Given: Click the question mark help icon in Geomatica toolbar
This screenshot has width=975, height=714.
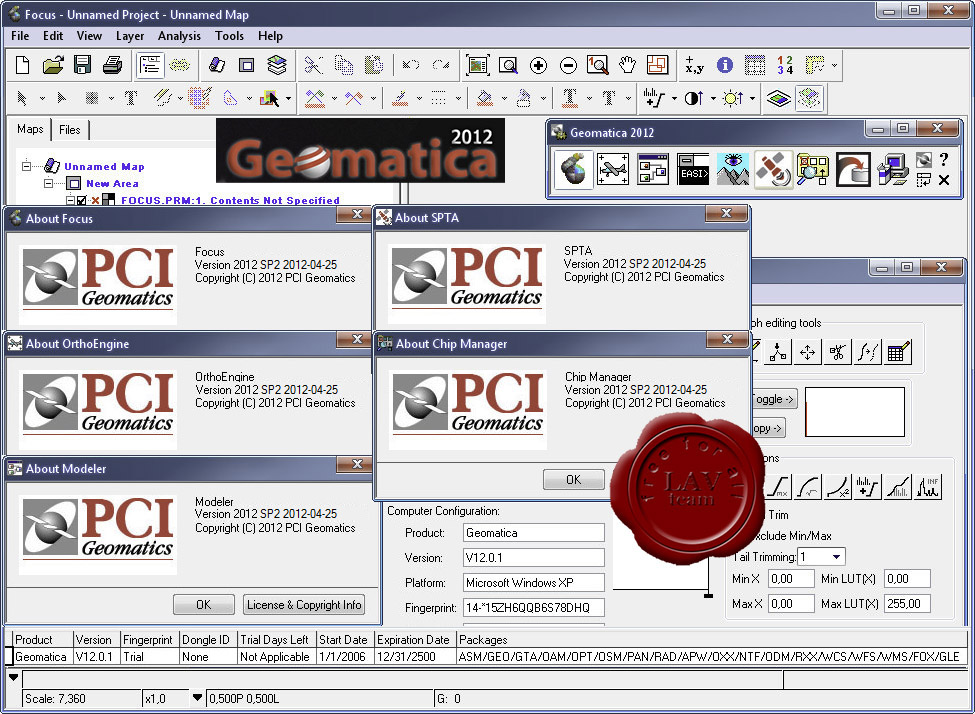Looking at the screenshot, I should click(x=944, y=160).
